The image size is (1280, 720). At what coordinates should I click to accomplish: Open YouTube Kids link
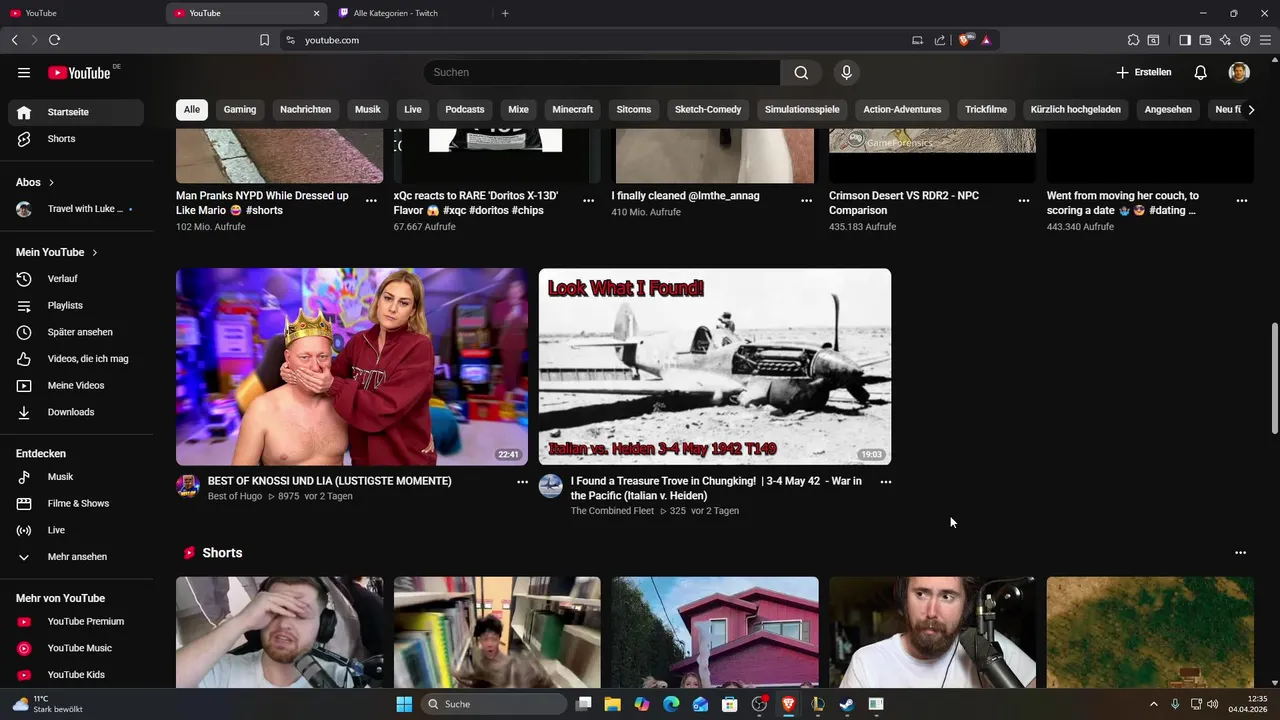[75, 675]
